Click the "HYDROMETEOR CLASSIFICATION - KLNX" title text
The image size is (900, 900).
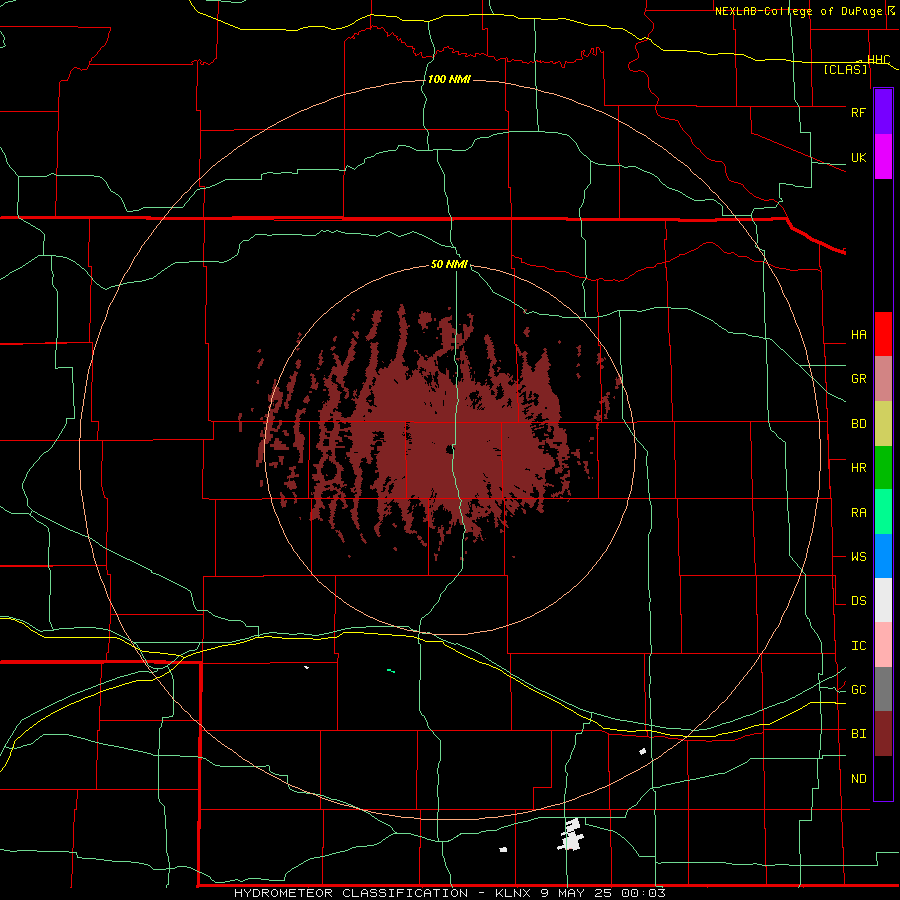[384, 893]
